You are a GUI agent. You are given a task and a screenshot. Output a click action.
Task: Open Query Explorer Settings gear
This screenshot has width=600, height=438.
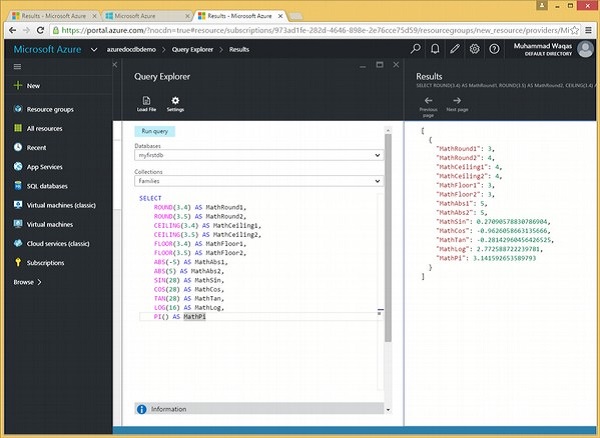(x=176, y=100)
